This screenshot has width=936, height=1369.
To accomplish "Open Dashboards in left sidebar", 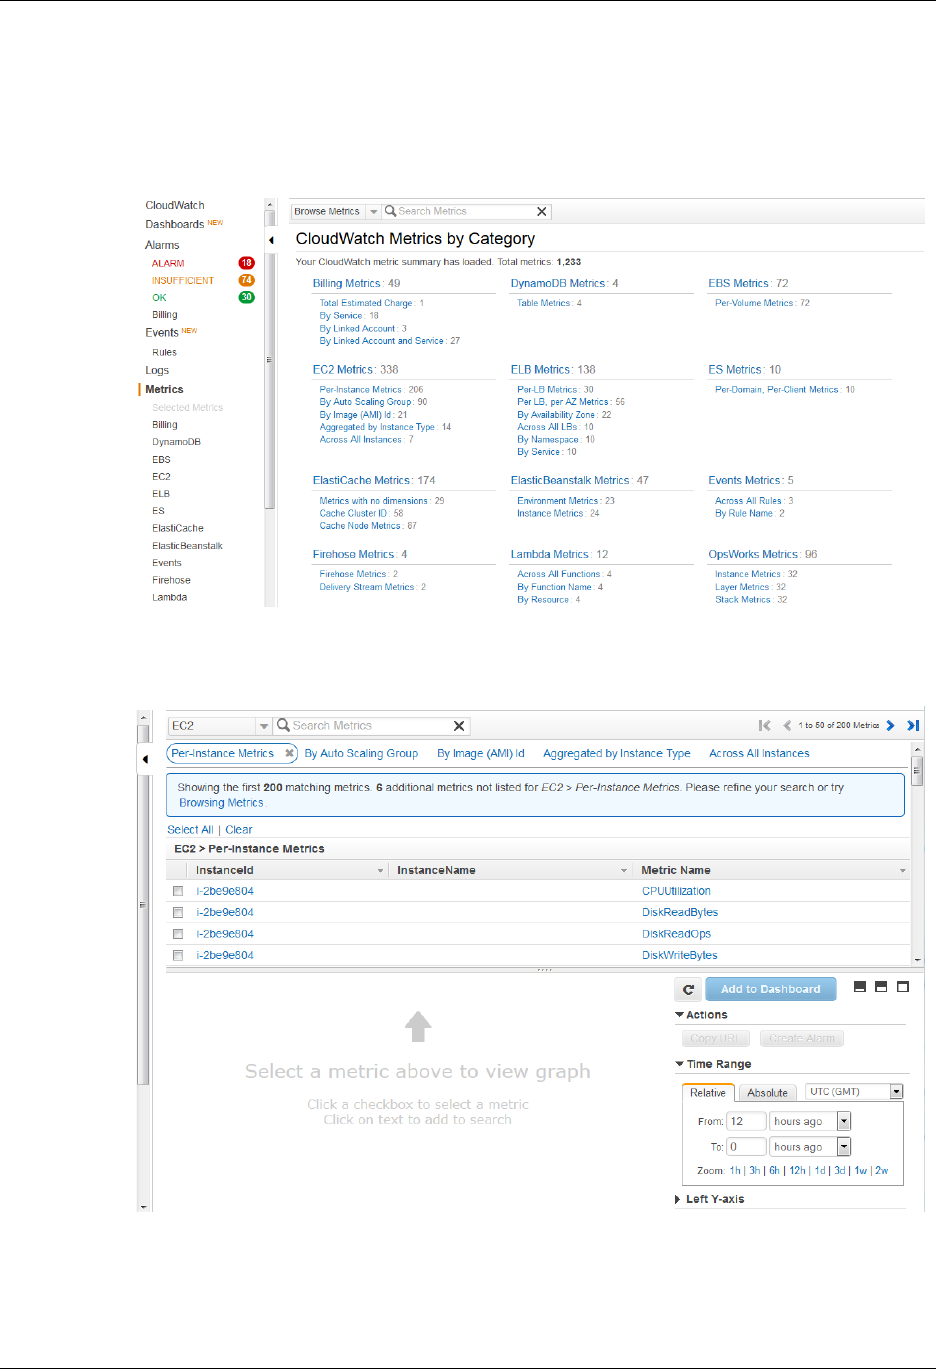I will pos(175,225).
